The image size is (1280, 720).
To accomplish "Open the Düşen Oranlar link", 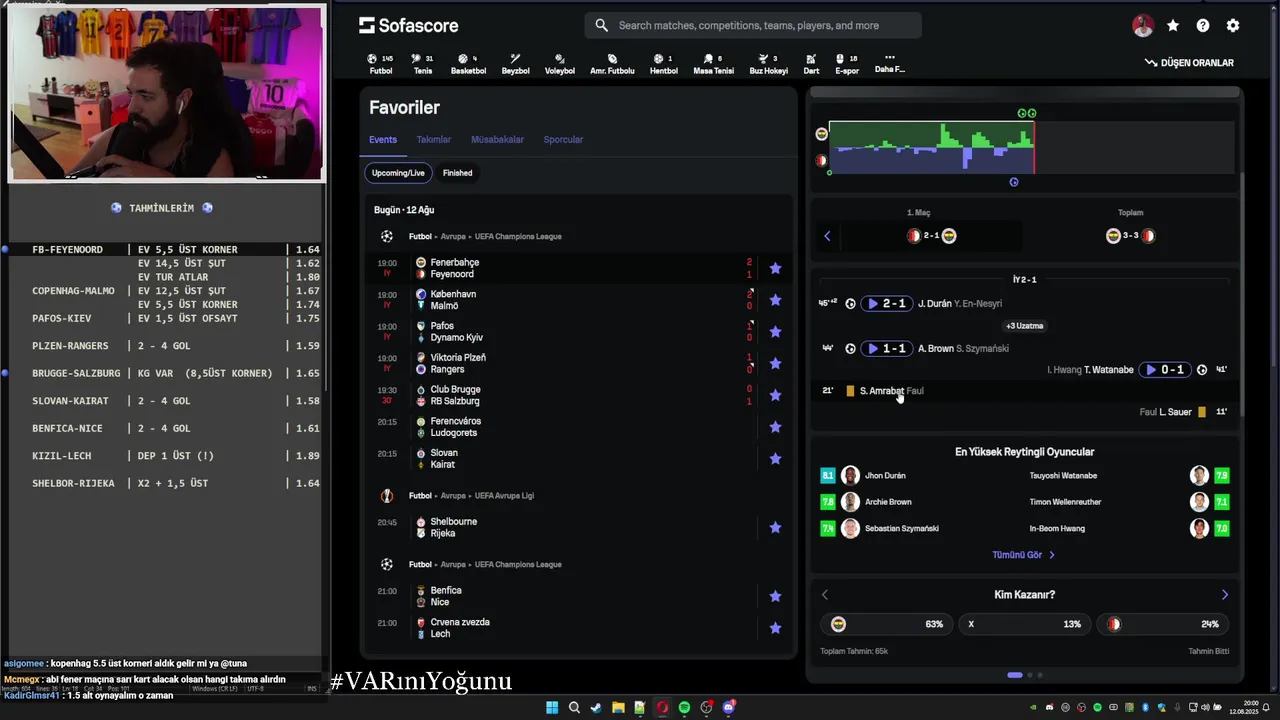I will pos(1189,63).
